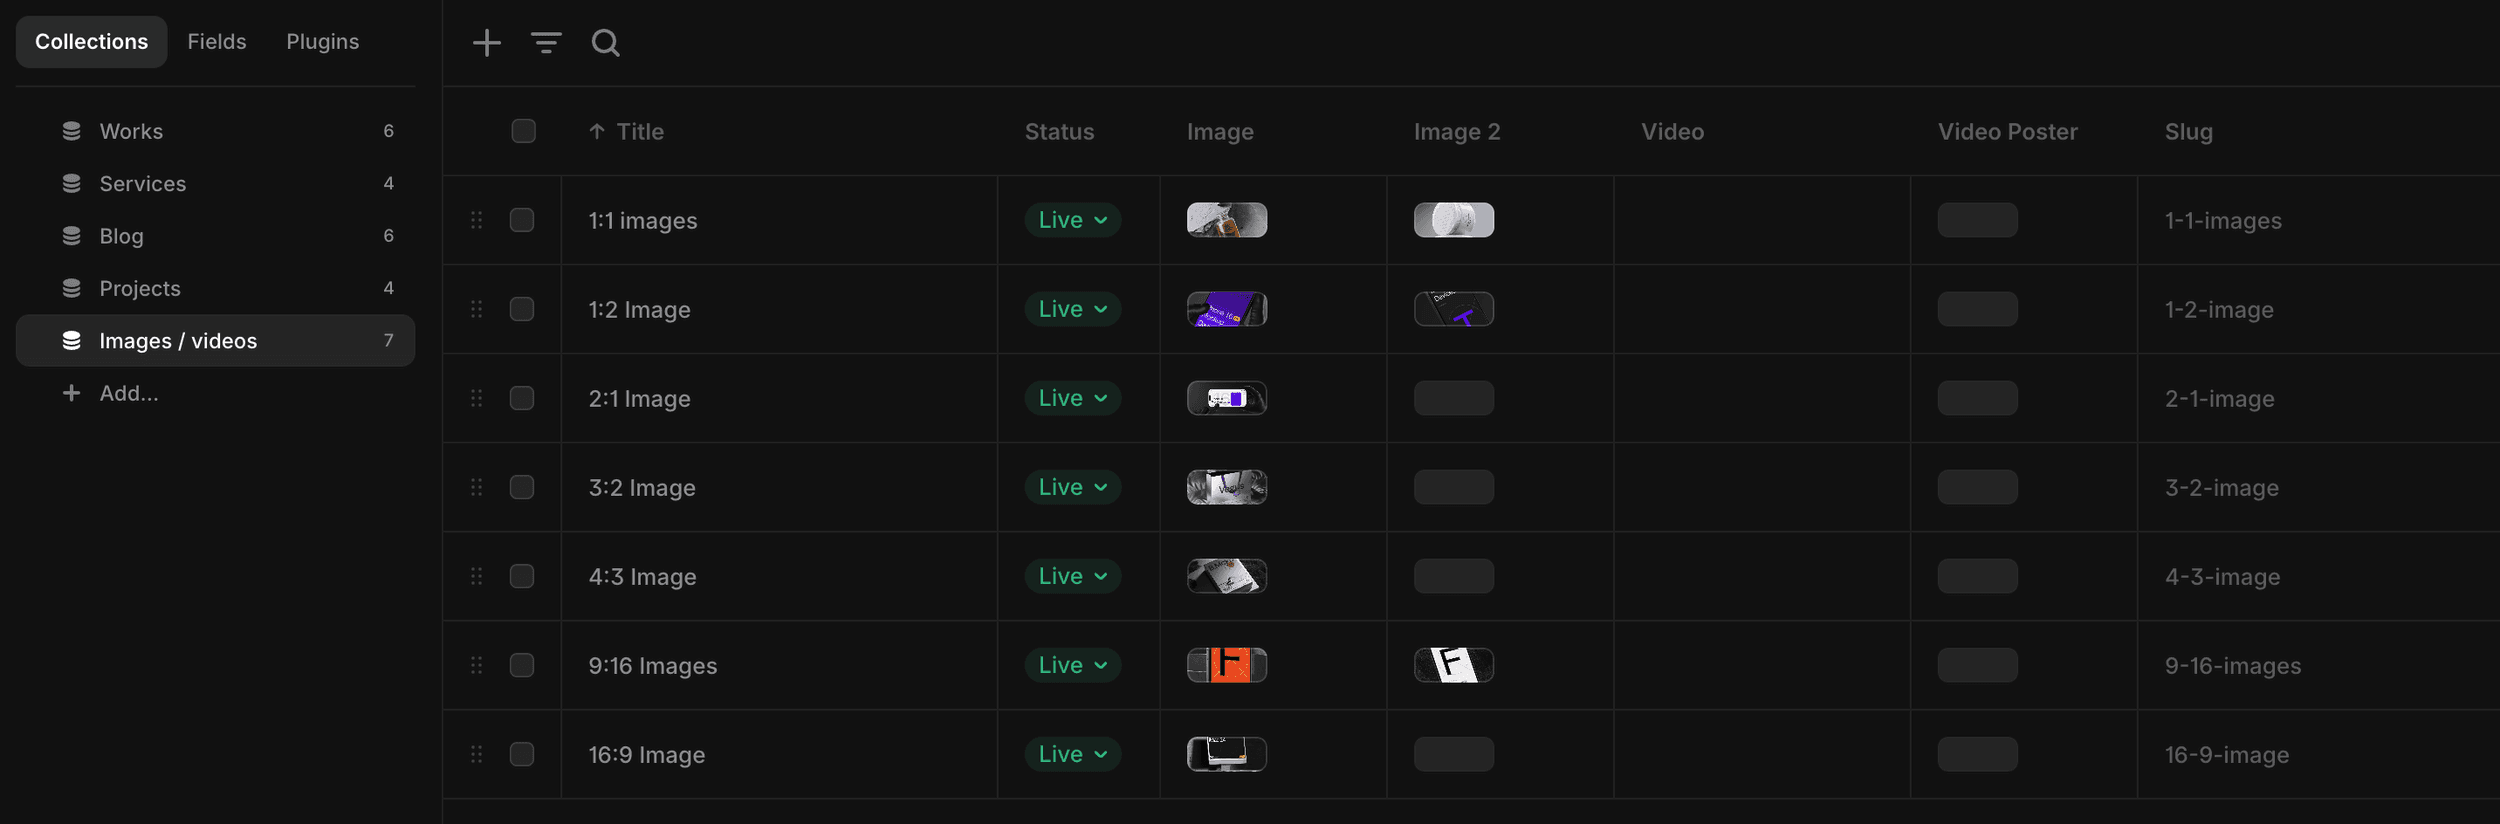This screenshot has height=824, width=2500.
Task: Click the plus icon to add item
Action: pyautogui.click(x=486, y=42)
